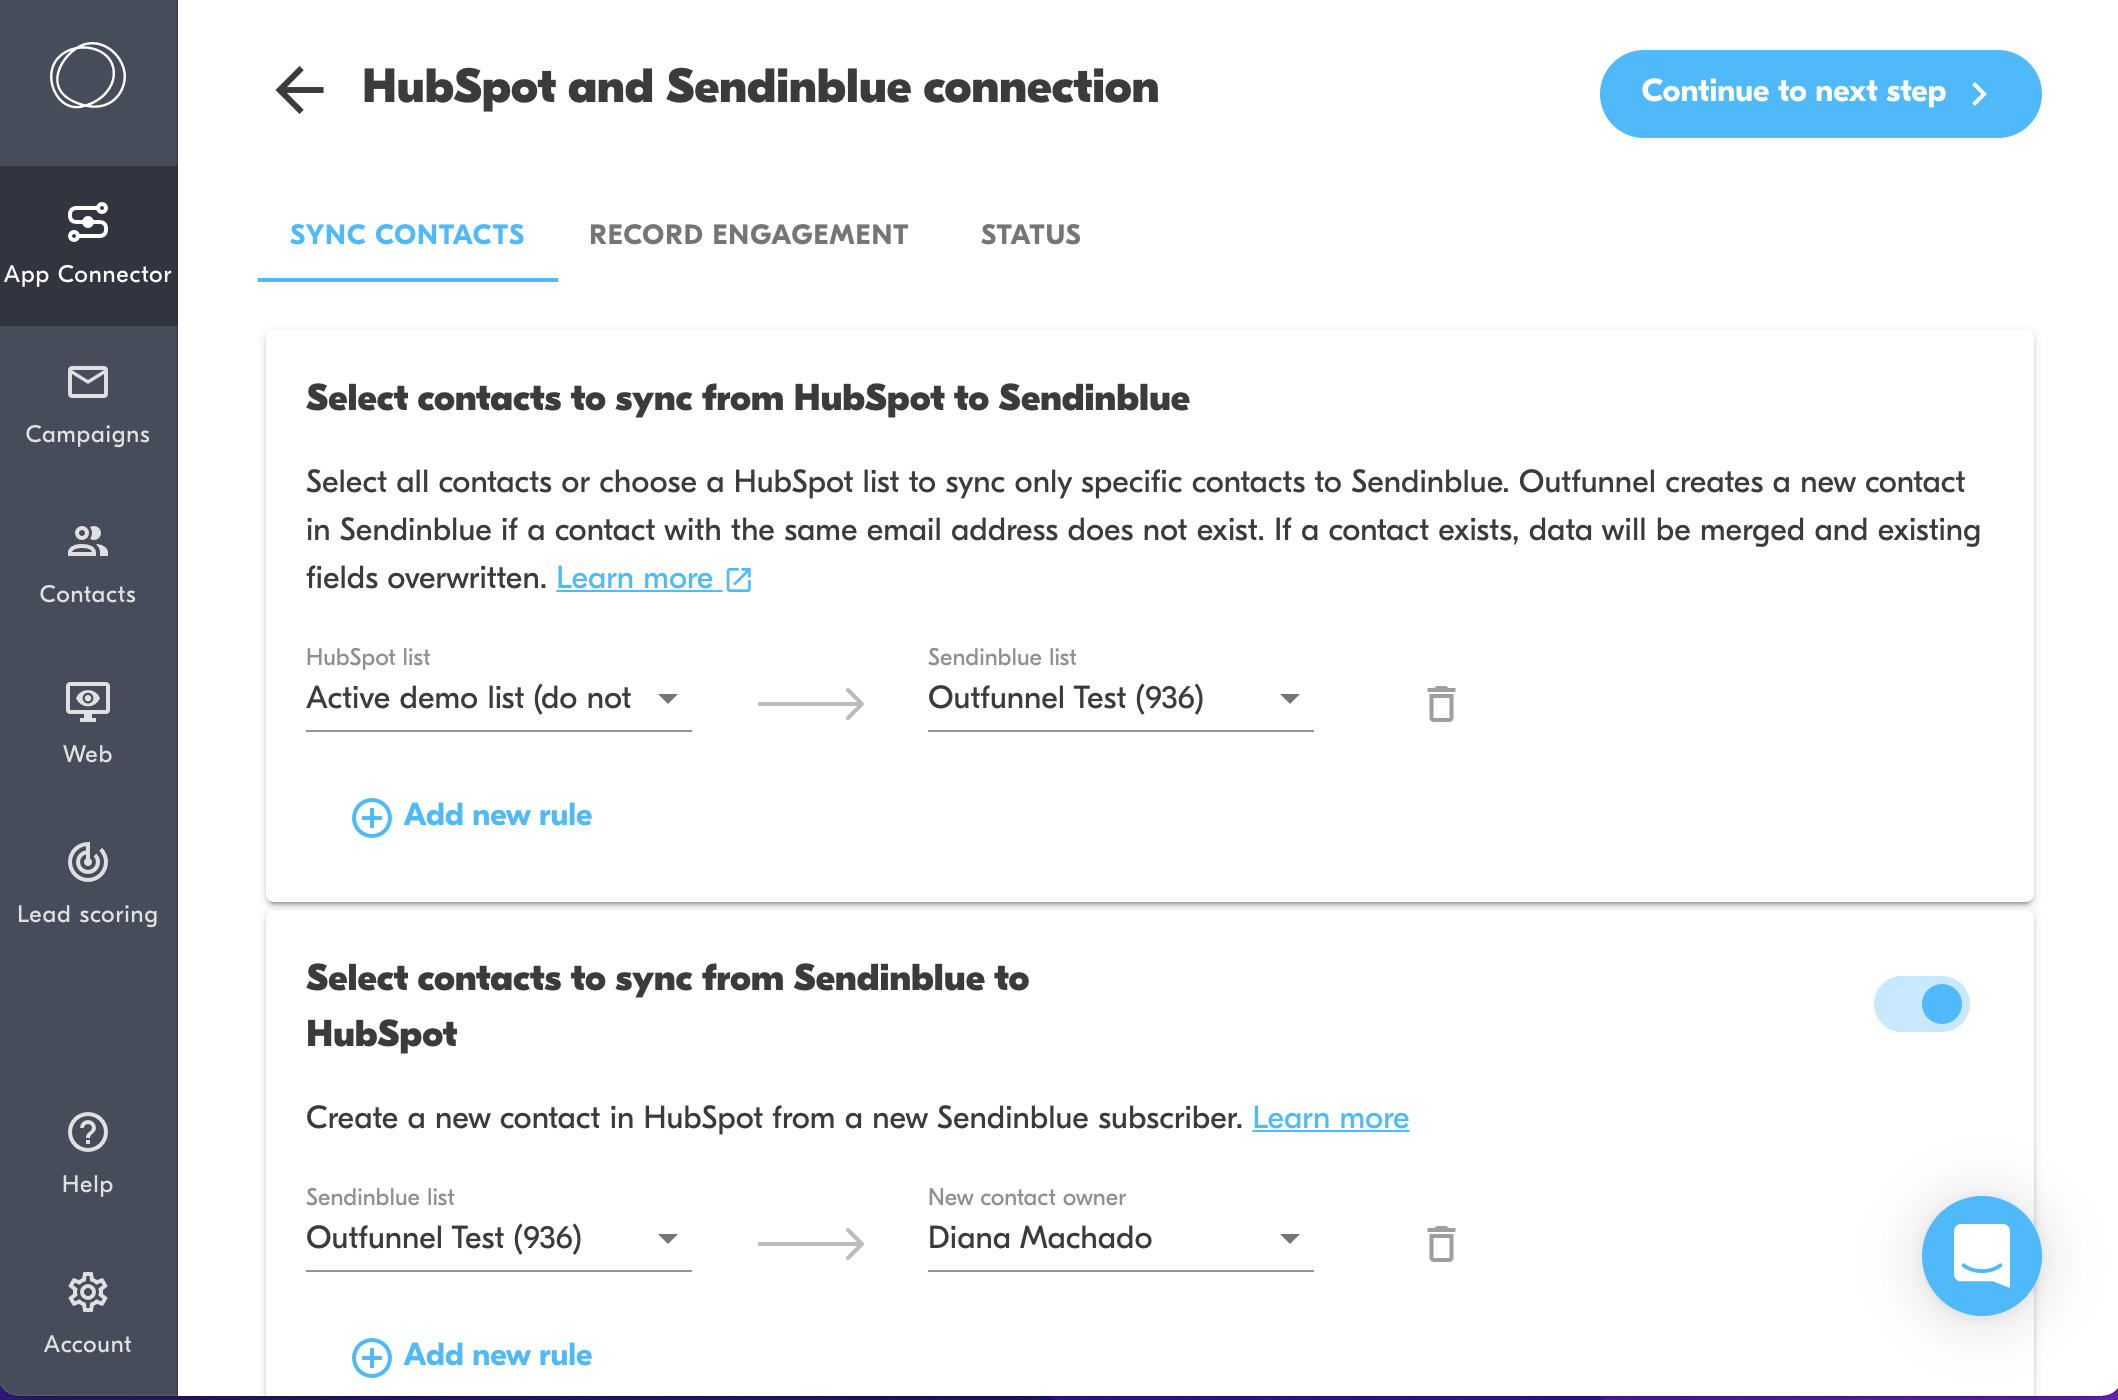
Task: Disable Sendinblue to HubSpot sync toggle
Action: tap(1921, 1004)
